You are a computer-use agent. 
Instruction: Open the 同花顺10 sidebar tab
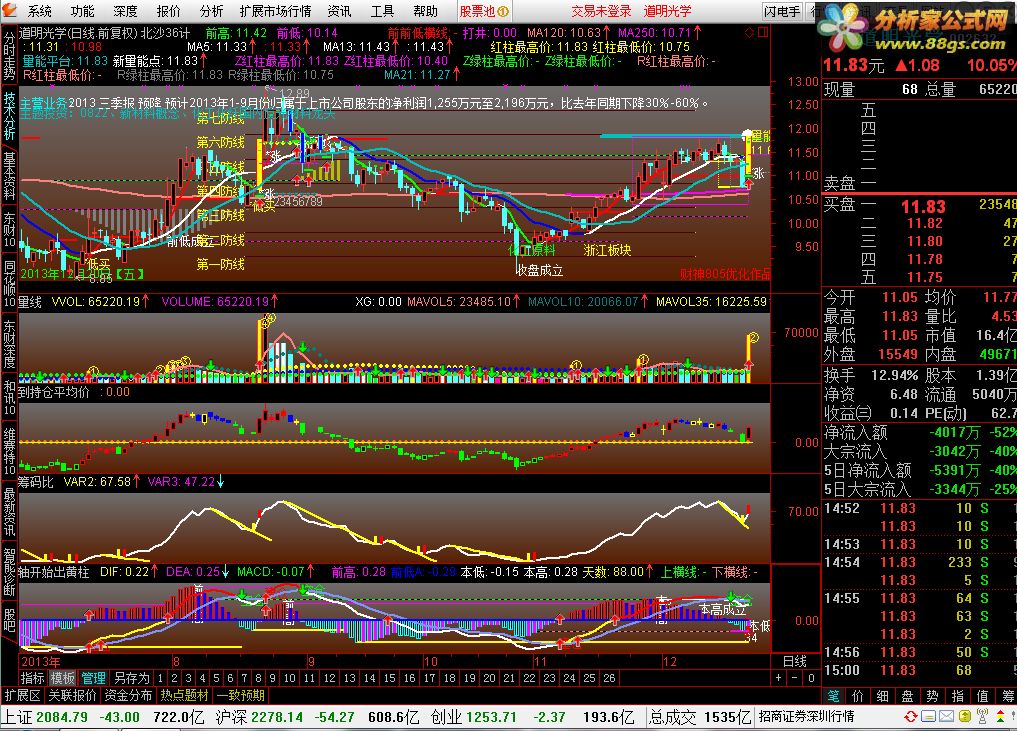pos(9,285)
